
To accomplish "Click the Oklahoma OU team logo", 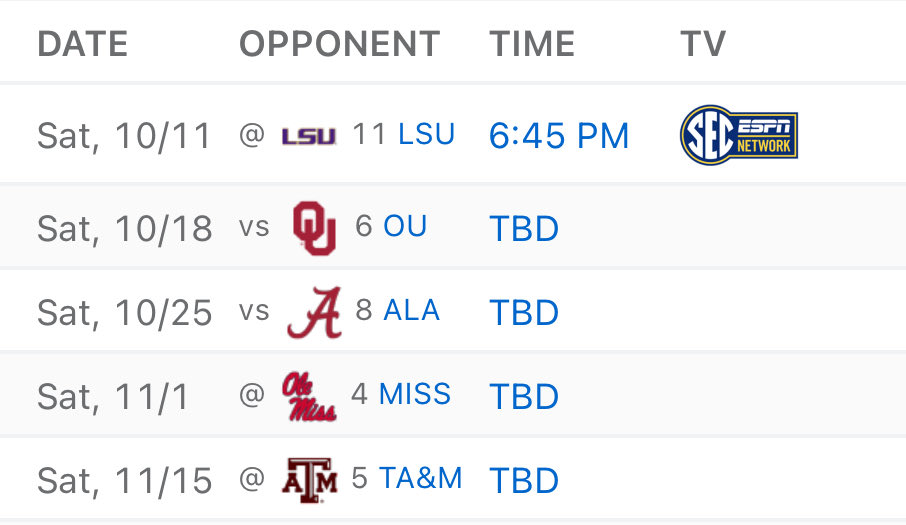I will (x=313, y=227).
